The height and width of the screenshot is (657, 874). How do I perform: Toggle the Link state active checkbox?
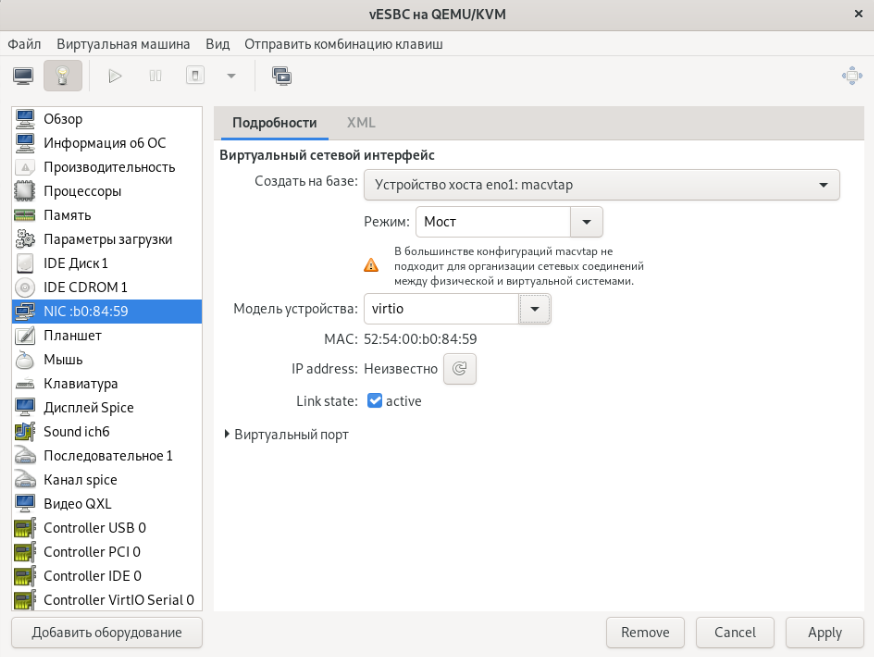pos(375,401)
